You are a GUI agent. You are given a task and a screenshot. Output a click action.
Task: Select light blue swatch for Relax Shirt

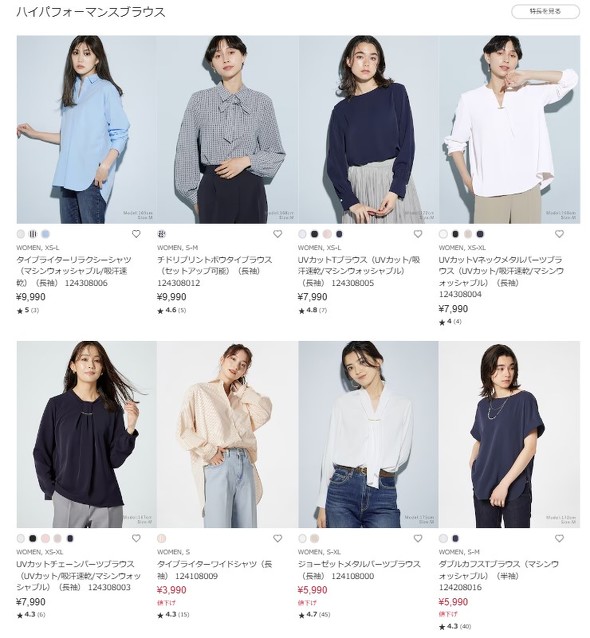[x=45, y=234]
